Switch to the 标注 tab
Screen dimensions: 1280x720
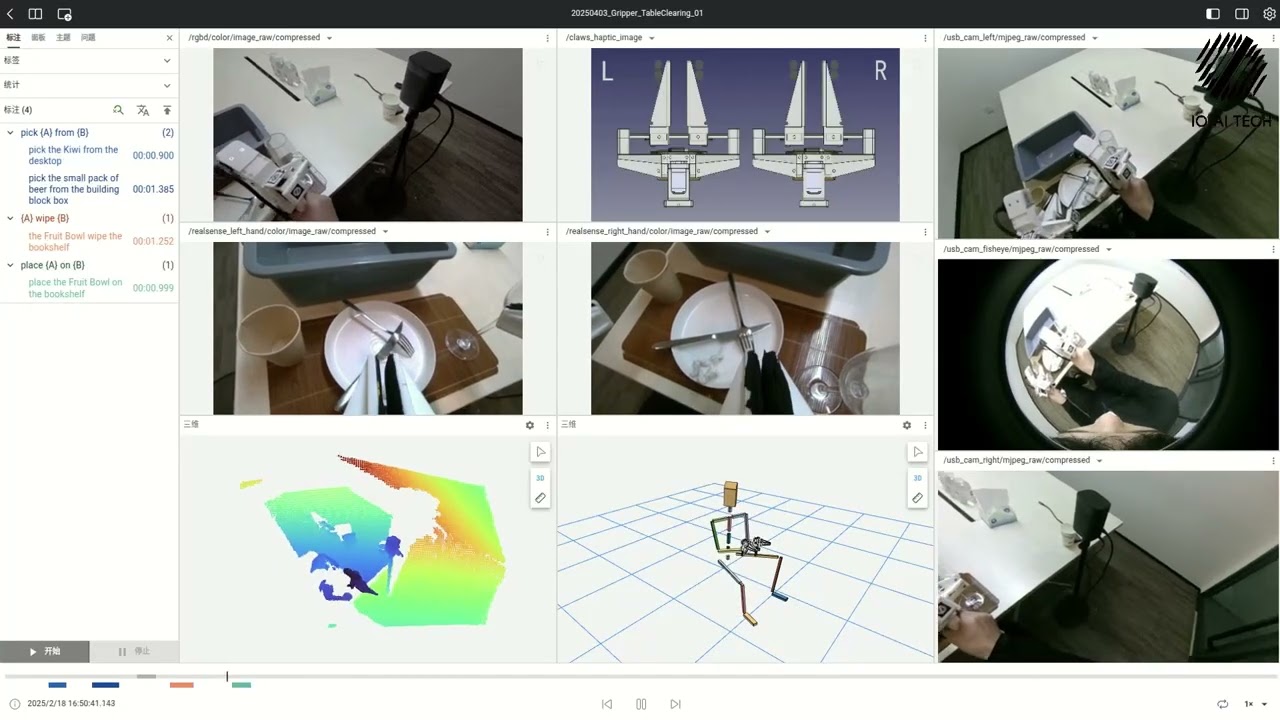[13, 37]
